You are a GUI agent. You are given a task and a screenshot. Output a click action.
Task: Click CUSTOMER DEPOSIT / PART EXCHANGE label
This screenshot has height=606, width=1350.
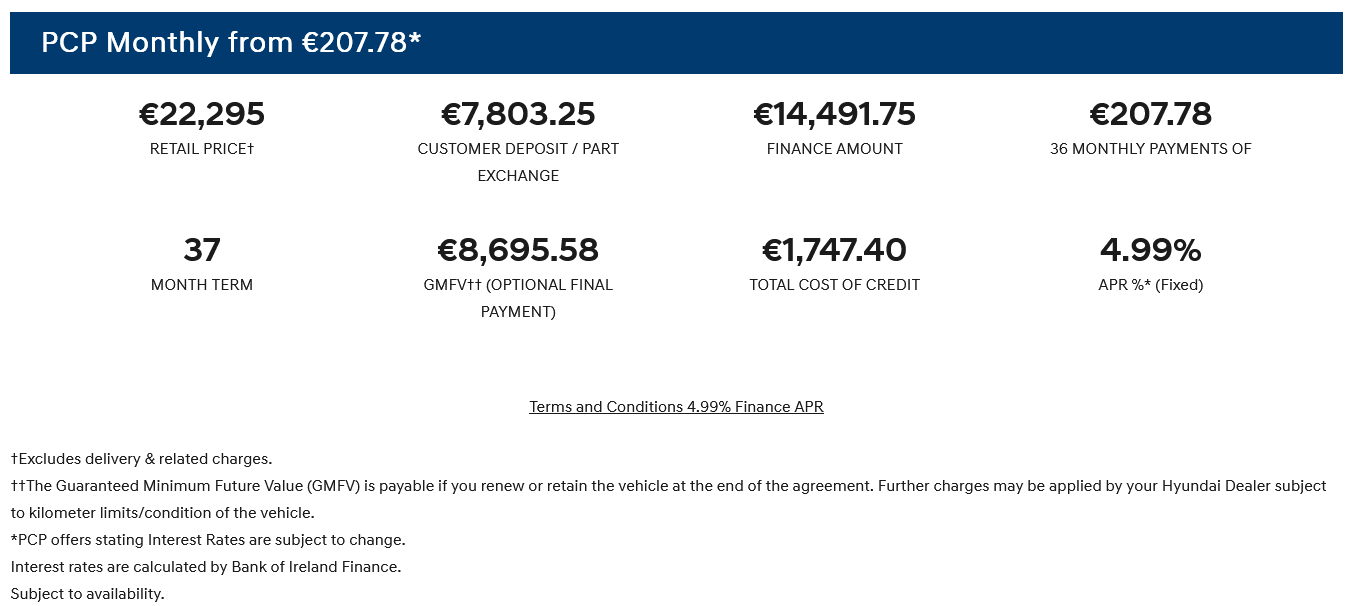(x=518, y=162)
